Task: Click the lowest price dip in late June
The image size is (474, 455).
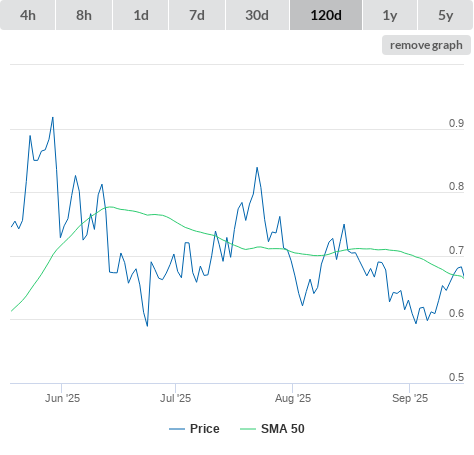Action: click(x=147, y=325)
